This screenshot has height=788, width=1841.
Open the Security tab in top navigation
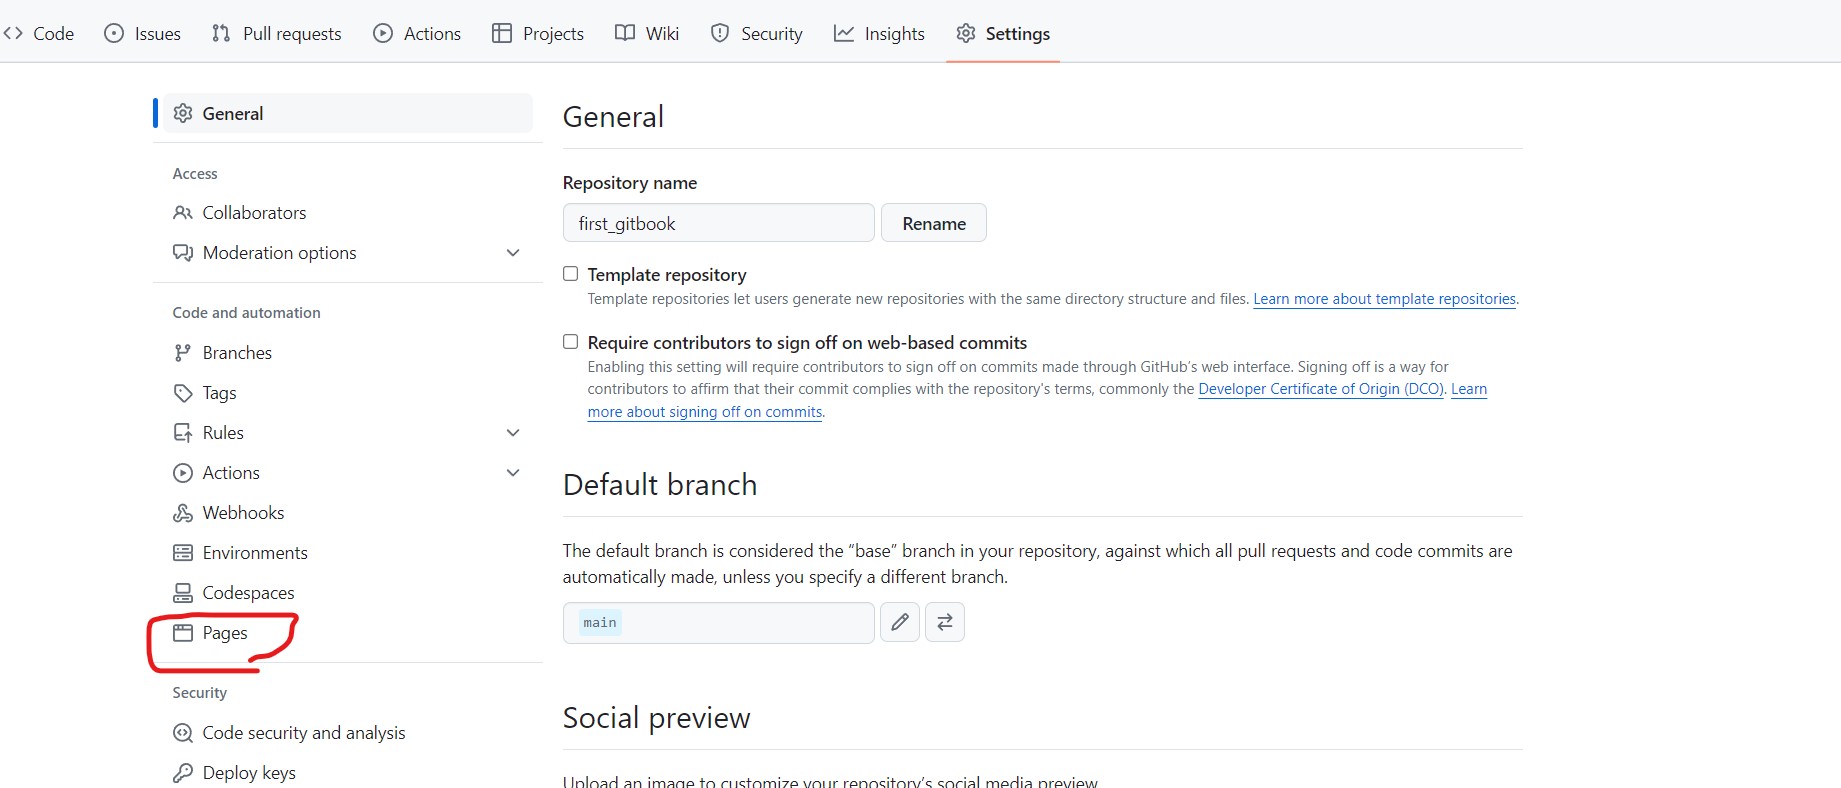tap(757, 33)
